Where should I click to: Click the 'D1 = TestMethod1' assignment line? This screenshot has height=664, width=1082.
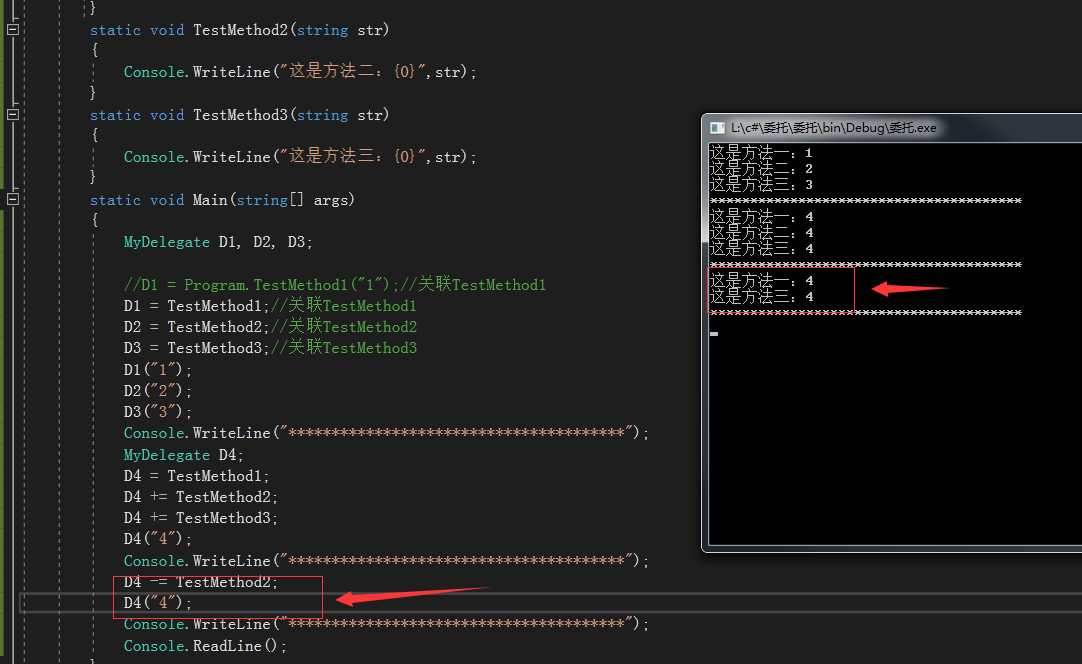point(269,306)
